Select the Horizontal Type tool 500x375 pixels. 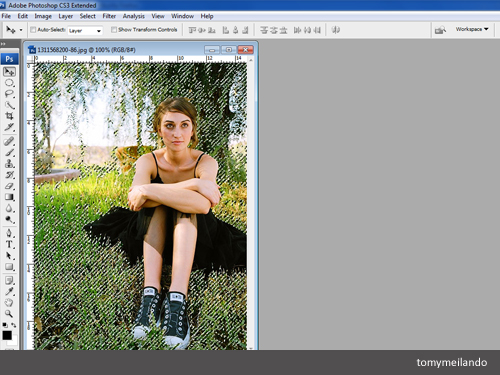[x=9, y=245]
